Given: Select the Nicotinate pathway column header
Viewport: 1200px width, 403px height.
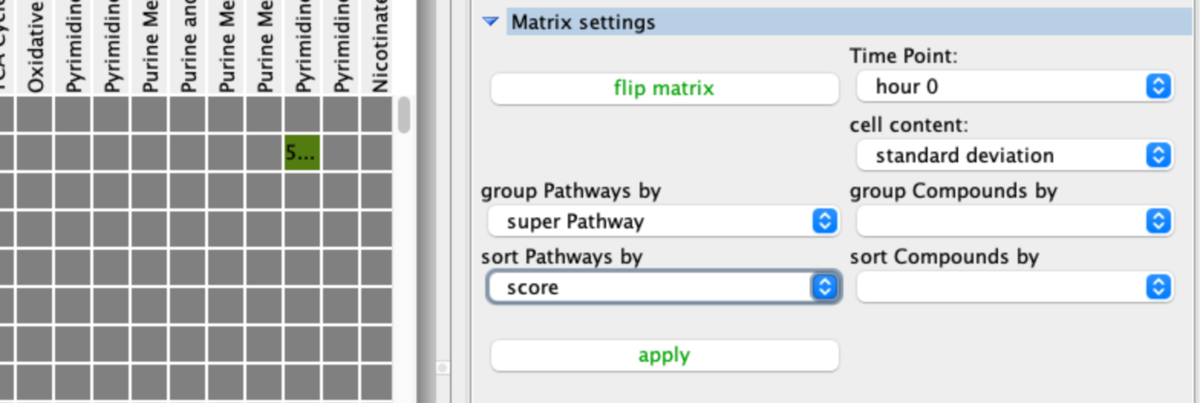Looking at the screenshot, I should point(378,50).
